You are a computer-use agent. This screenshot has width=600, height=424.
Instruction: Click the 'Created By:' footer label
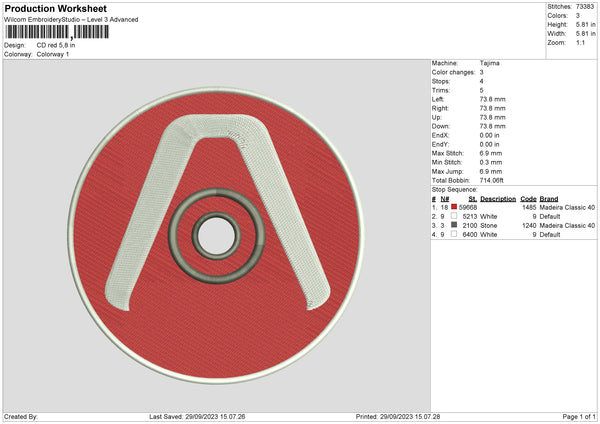pos(21,417)
